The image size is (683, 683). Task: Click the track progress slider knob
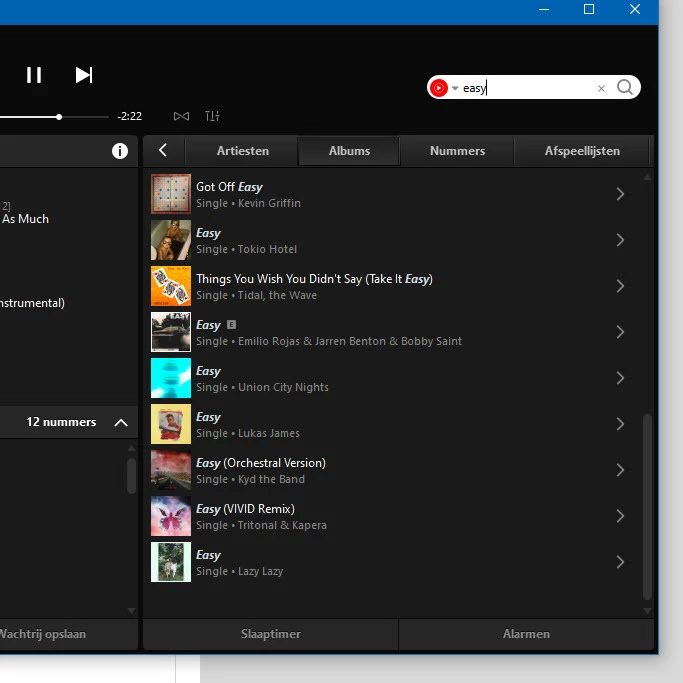[59, 117]
